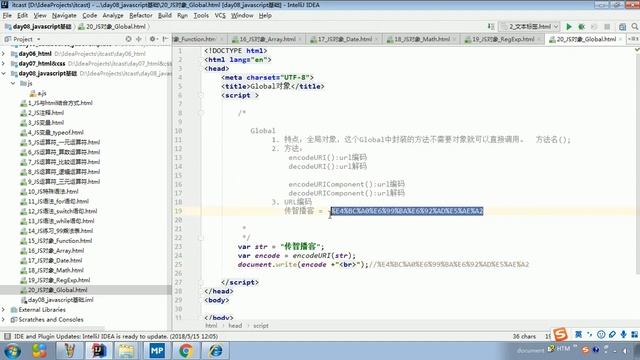Click the build project icon left of the run configuration
The image size is (640, 360).
tap(491, 27)
